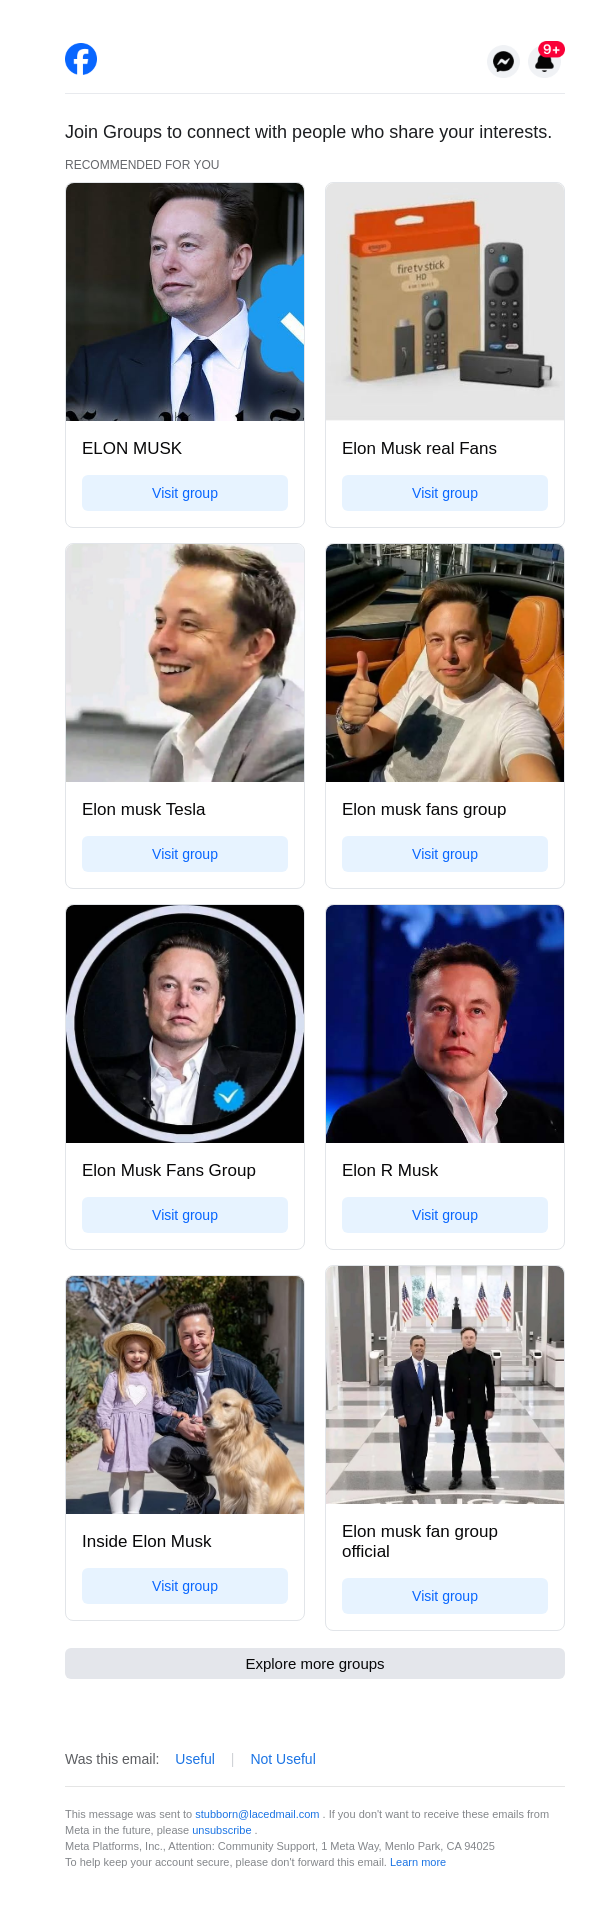Viewport: 600px width, 1908px height.
Task: Visit the Elon musk fan group official
Action: (445, 1596)
